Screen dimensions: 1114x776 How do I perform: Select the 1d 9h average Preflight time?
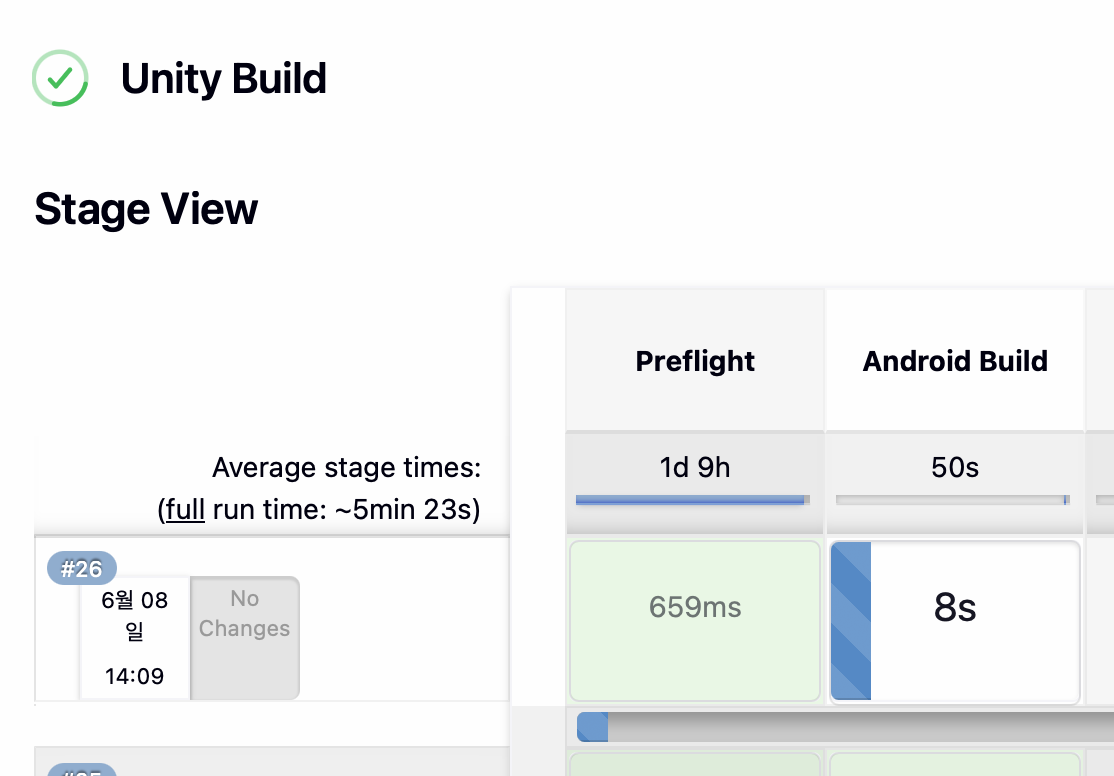pyautogui.click(x=695, y=468)
